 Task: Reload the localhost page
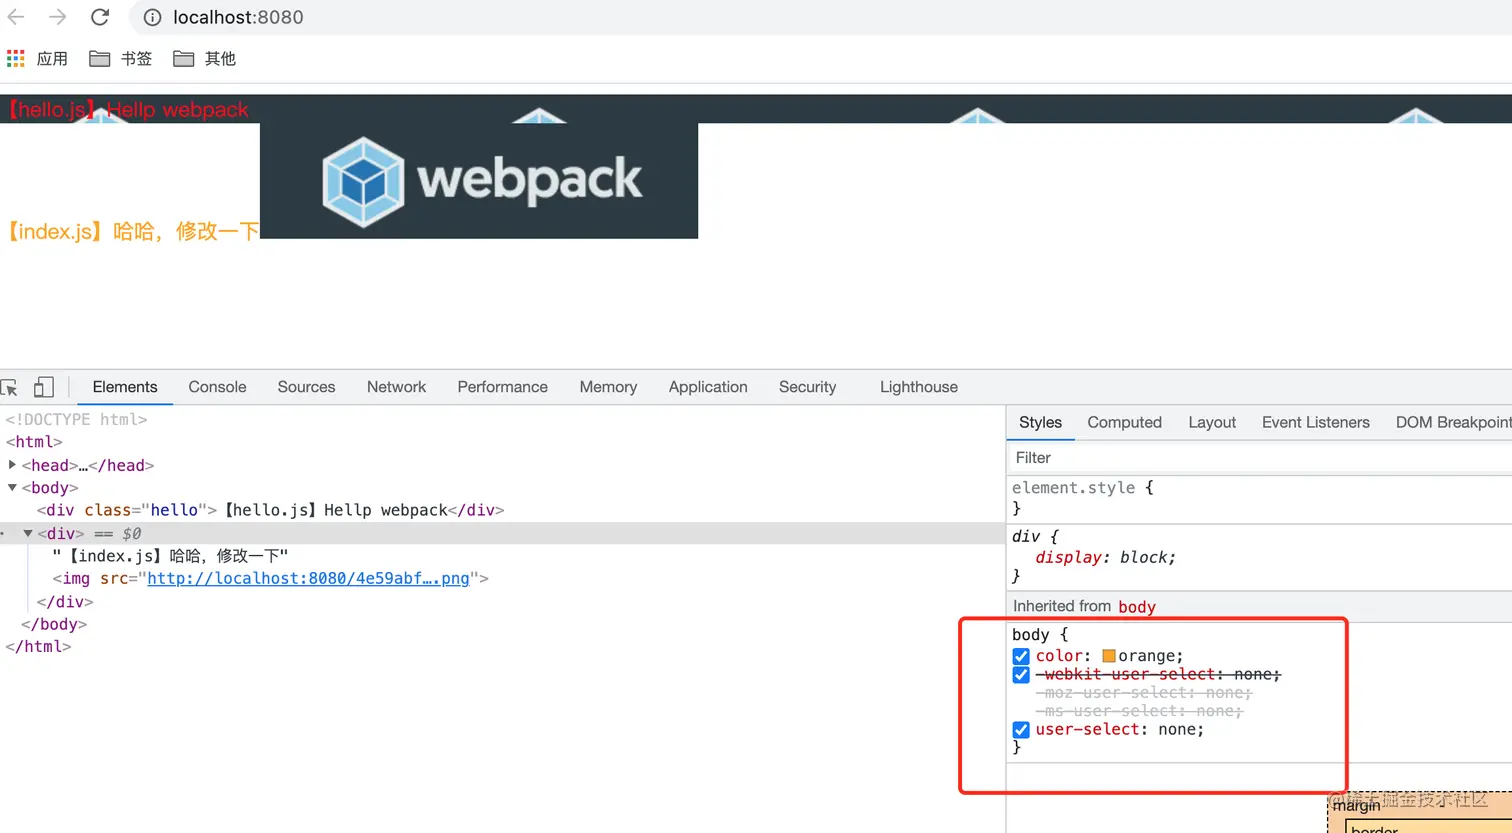pos(100,17)
